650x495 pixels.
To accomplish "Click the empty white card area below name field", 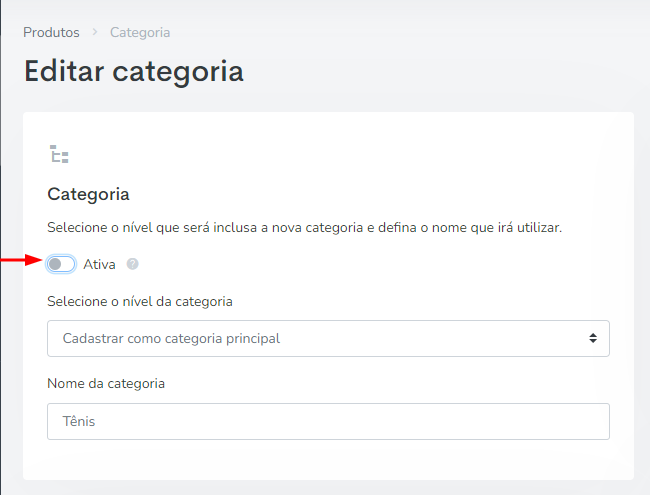I will (328, 459).
